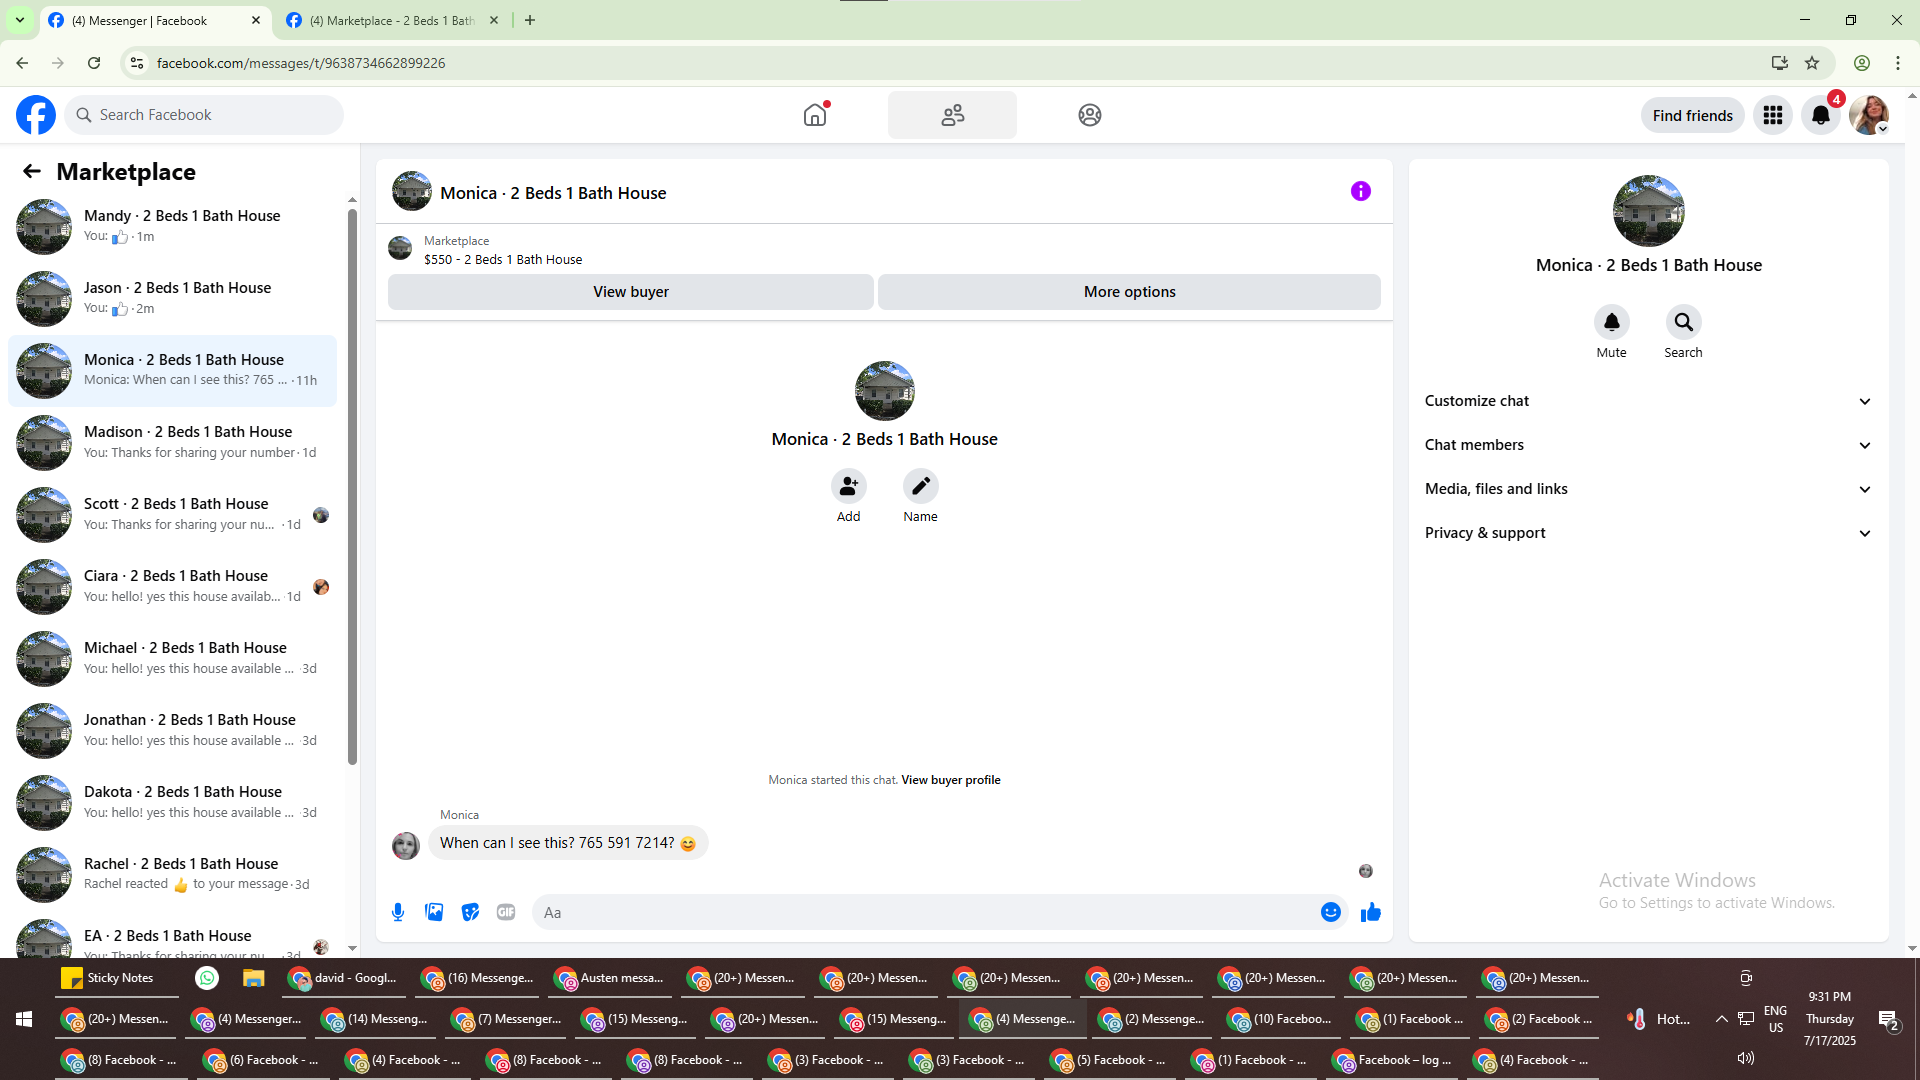
Task: Bookmark this page with the star icon
Action: 1812,63
